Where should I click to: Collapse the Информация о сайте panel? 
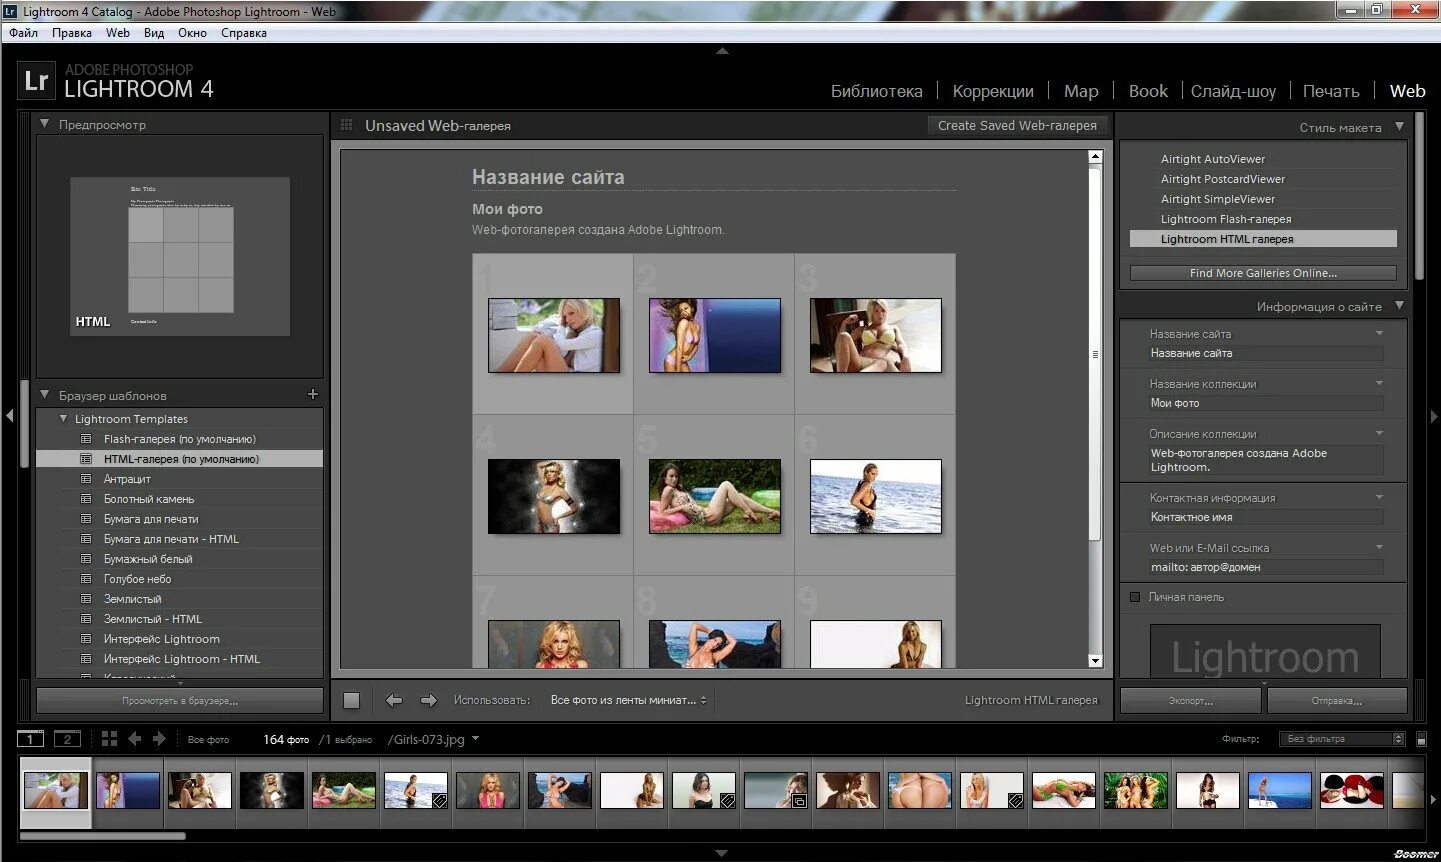[x=1399, y=306]
